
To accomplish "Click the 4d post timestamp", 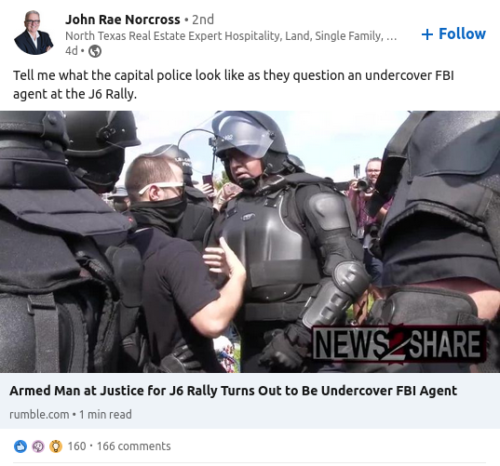I will click(71, 51).
